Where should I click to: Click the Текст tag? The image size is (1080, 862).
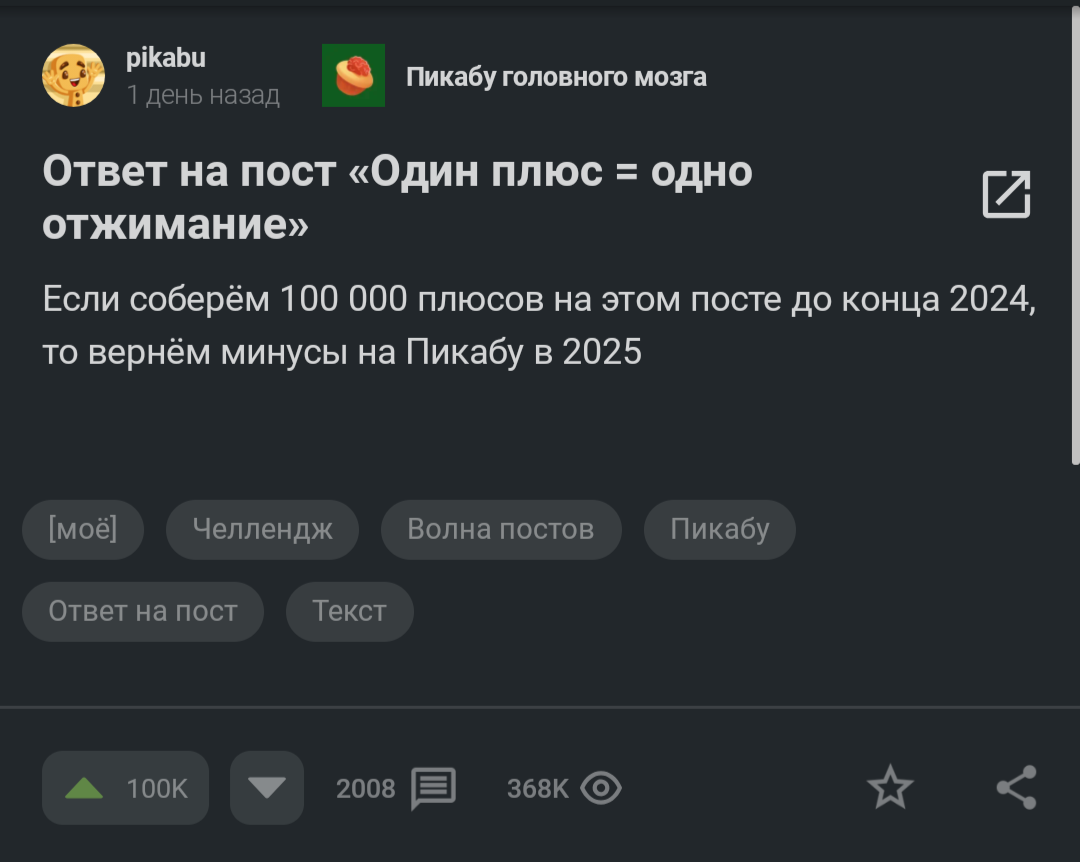pos(349,611)
